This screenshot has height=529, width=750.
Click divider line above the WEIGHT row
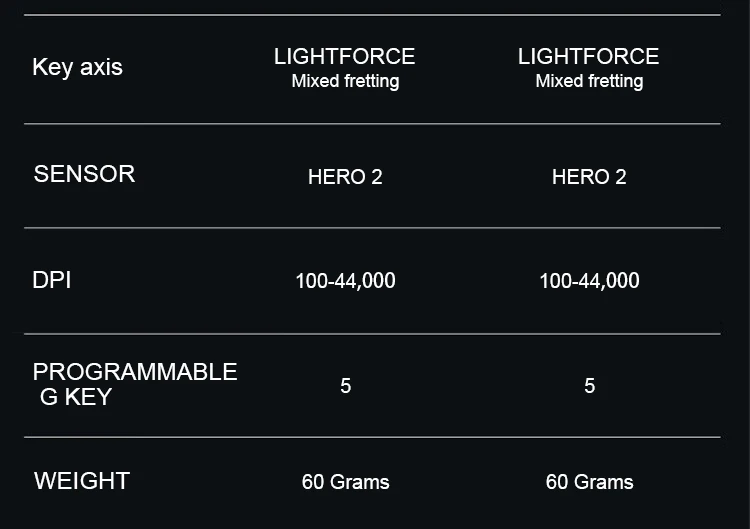coord(372,437)
